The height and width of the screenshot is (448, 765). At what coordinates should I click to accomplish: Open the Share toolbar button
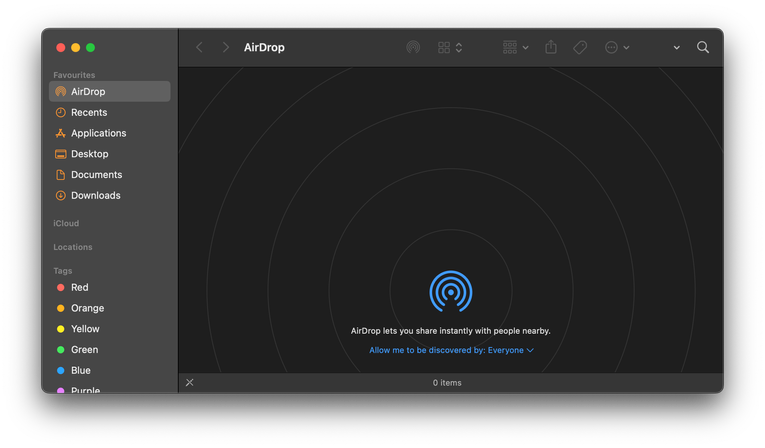point(551,47)
